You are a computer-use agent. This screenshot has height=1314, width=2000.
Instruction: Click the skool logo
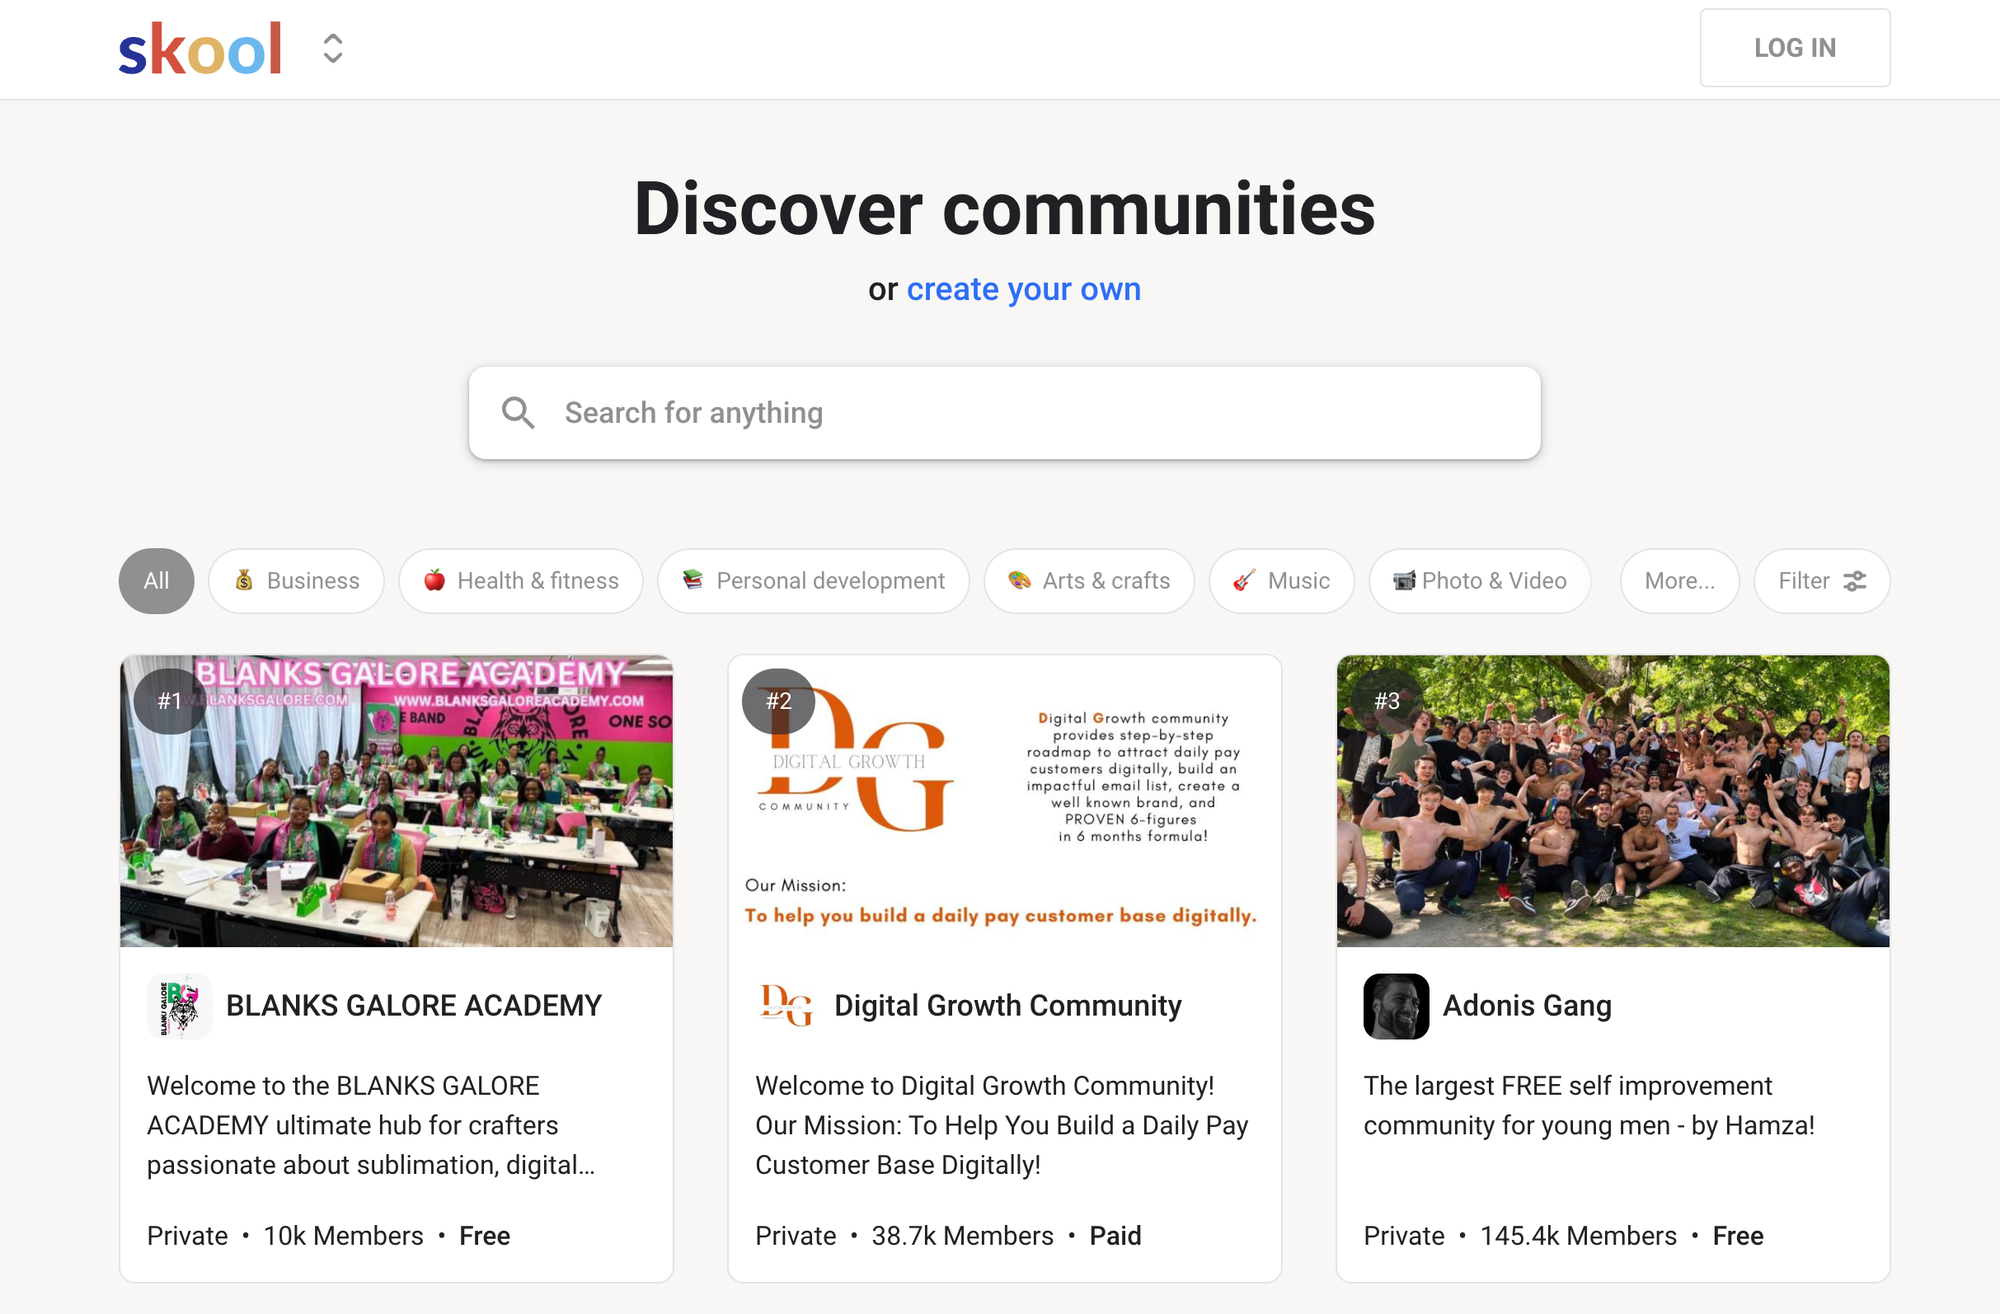click(200, 49)
